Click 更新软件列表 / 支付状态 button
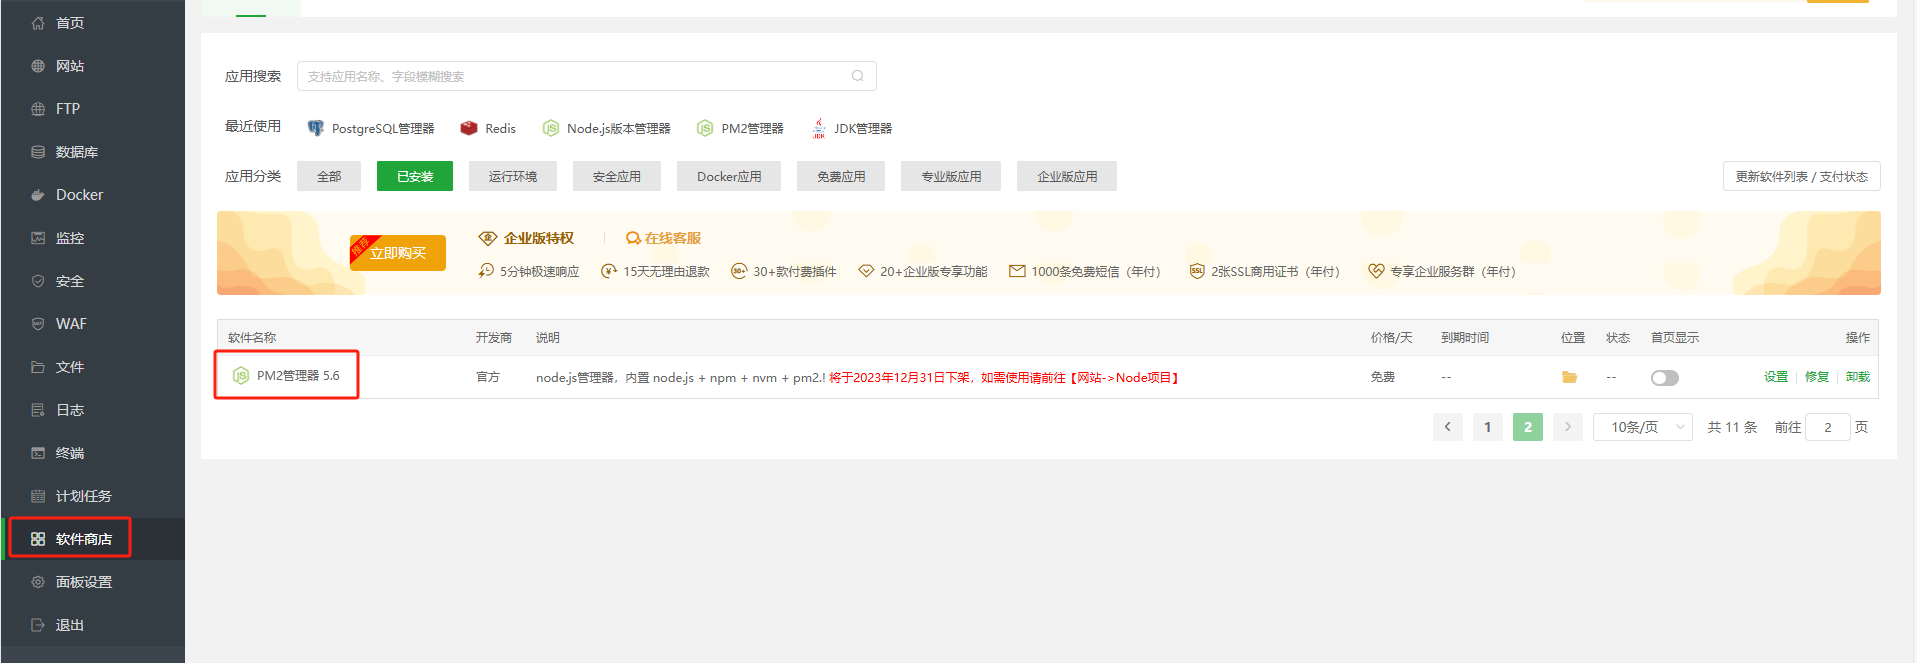 click(x=1801, y=176)
